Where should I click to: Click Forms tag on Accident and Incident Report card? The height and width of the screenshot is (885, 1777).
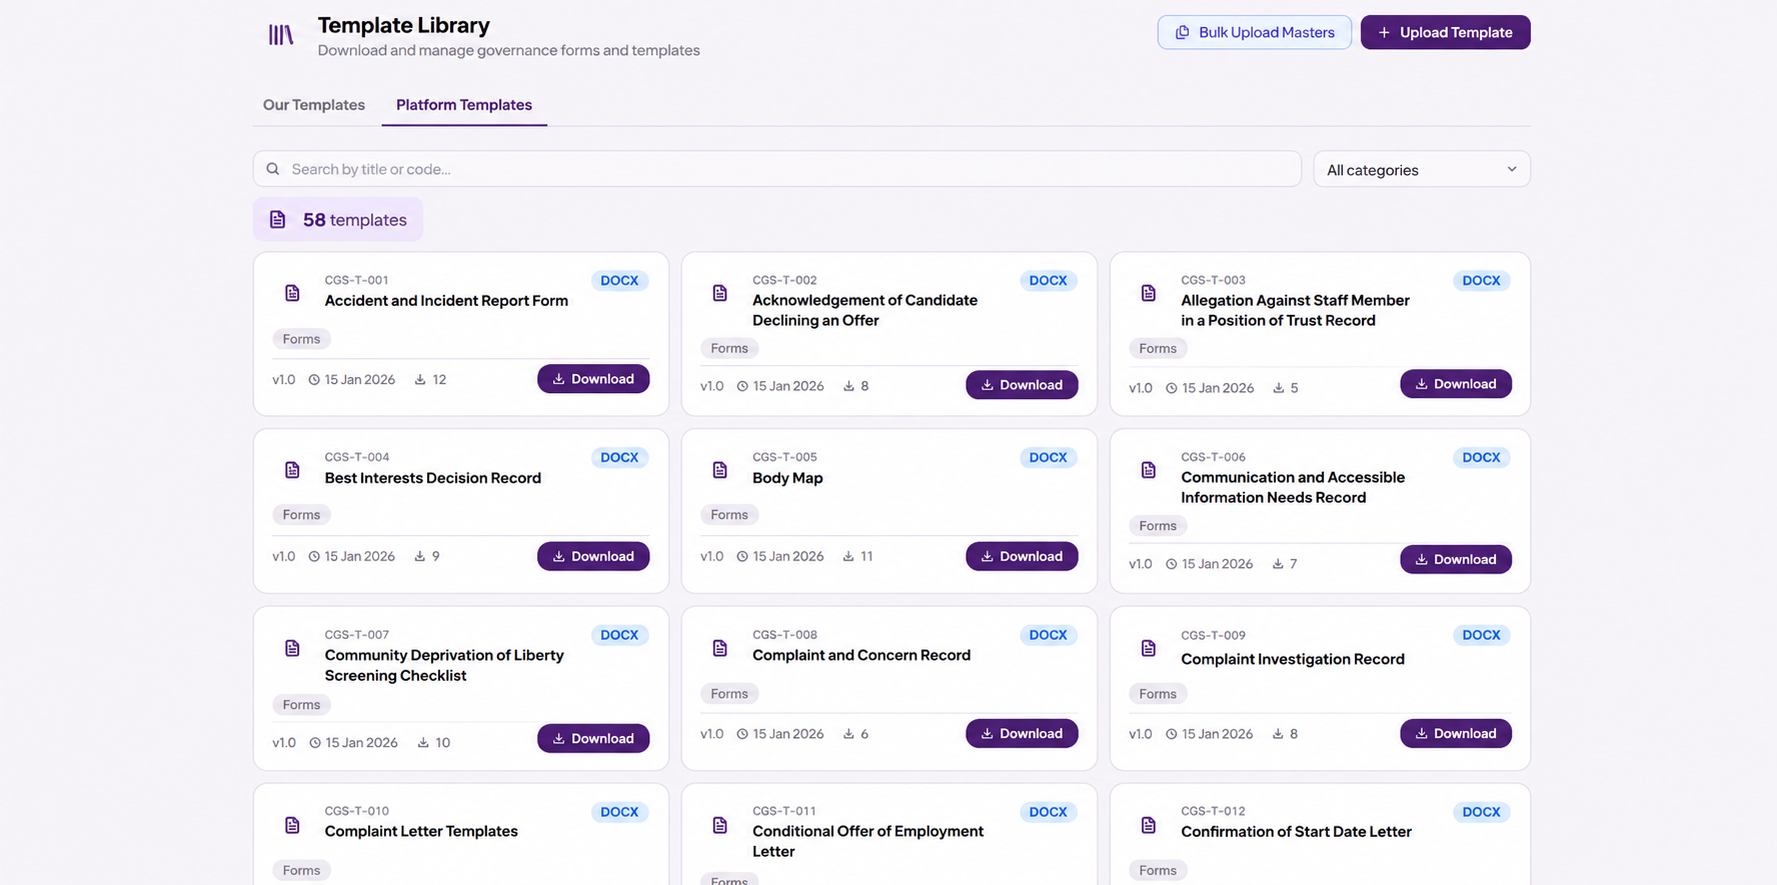click(x=301, y=339)
